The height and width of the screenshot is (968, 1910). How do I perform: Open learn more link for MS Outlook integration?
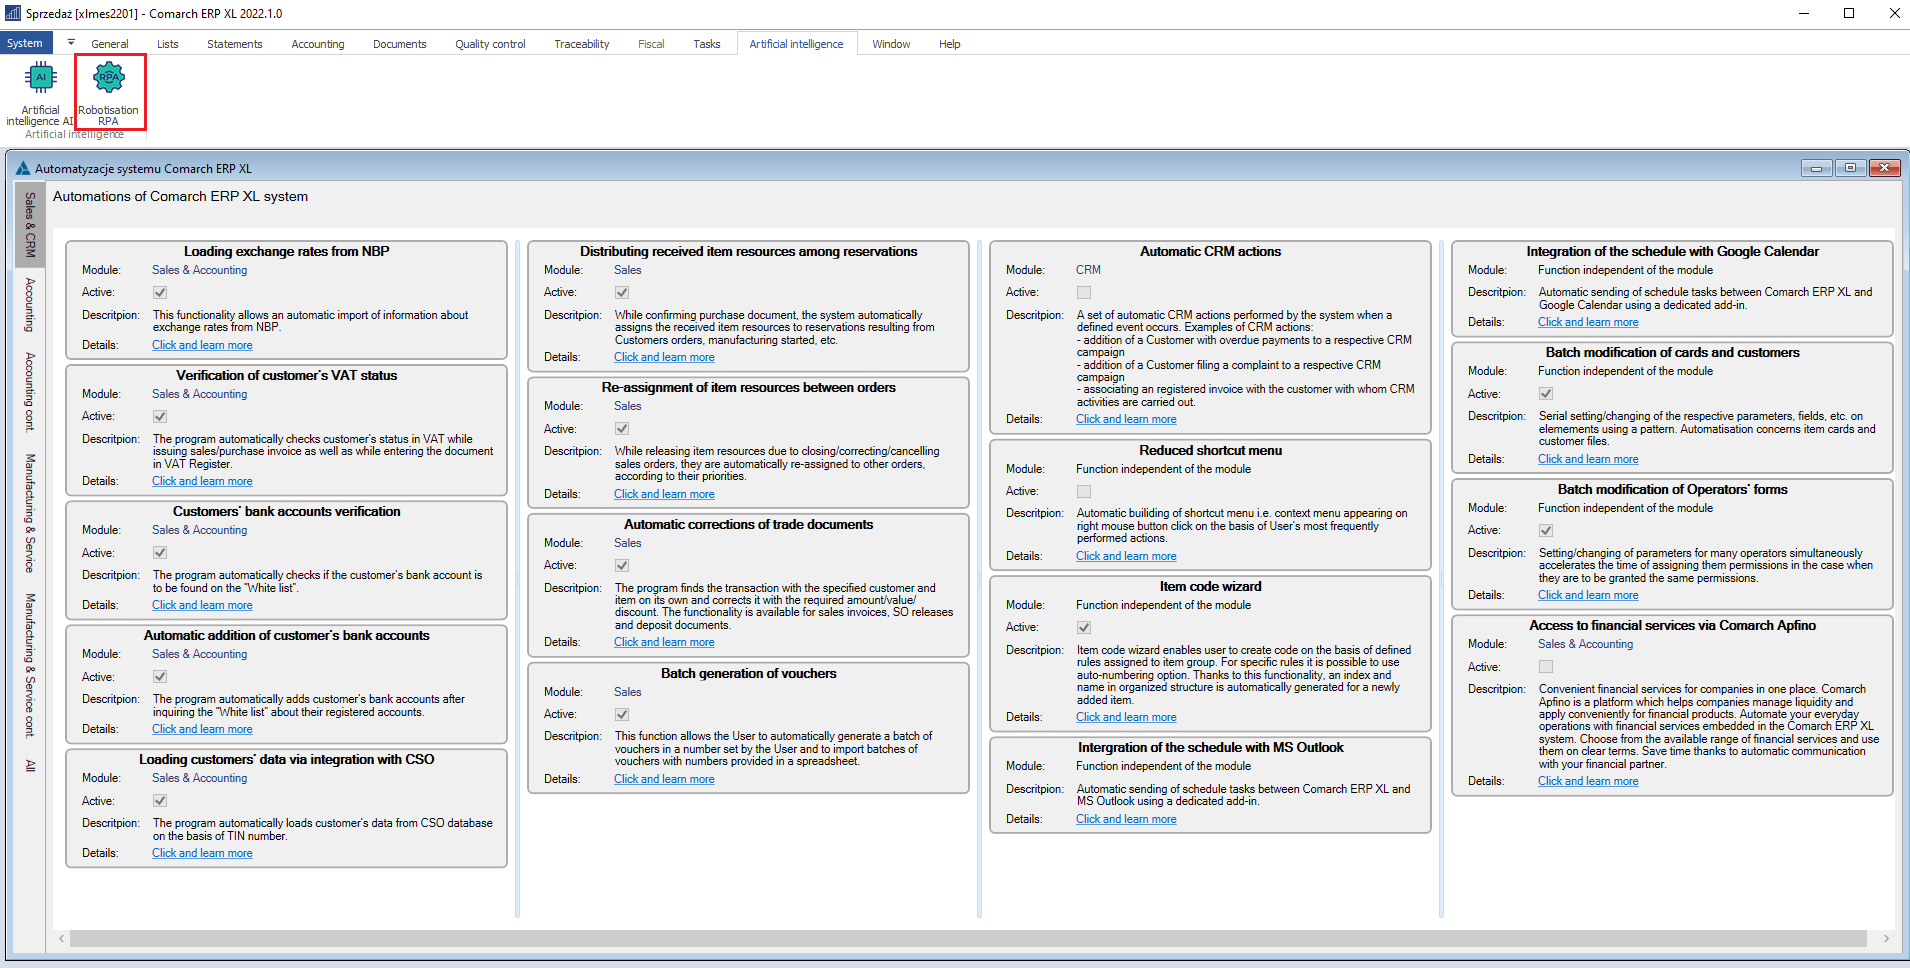tap(1126, 819)
